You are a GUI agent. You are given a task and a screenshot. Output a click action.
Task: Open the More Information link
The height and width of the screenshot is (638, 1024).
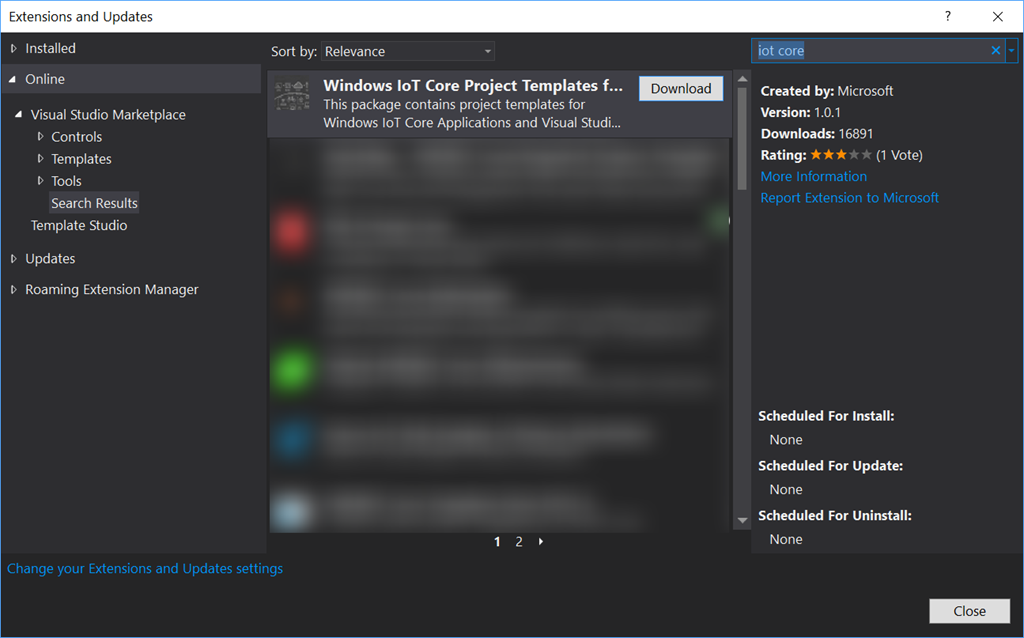click(814, 176)
